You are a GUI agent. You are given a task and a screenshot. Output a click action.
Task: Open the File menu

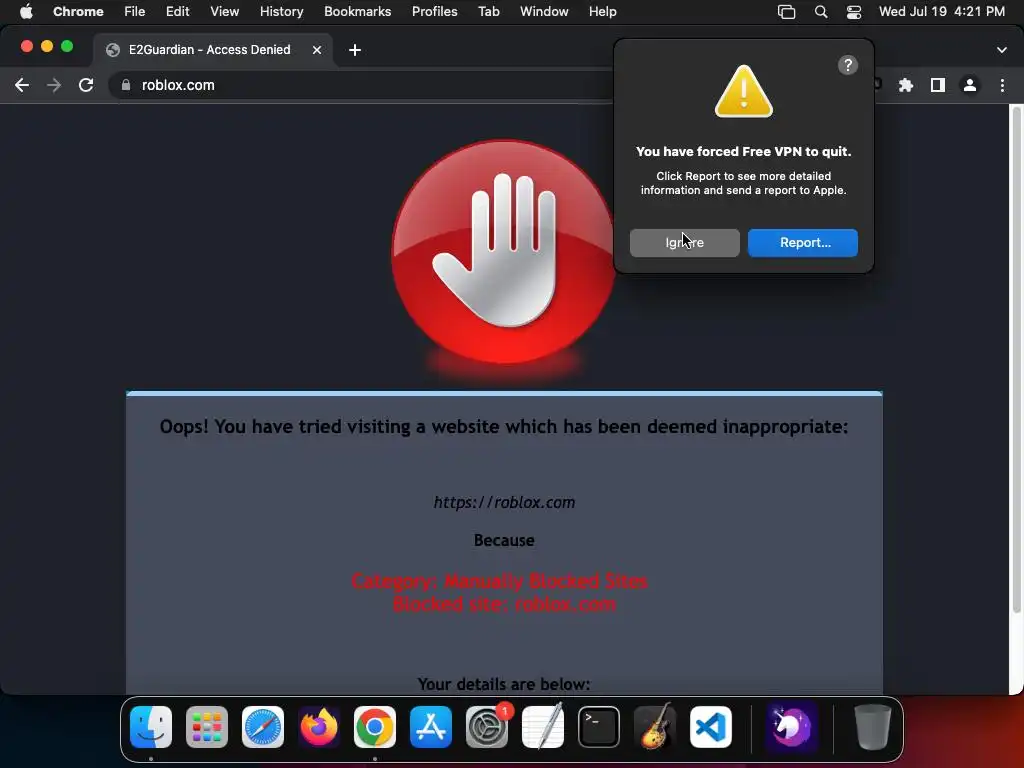pyautogui.click(x=135, y=12)
